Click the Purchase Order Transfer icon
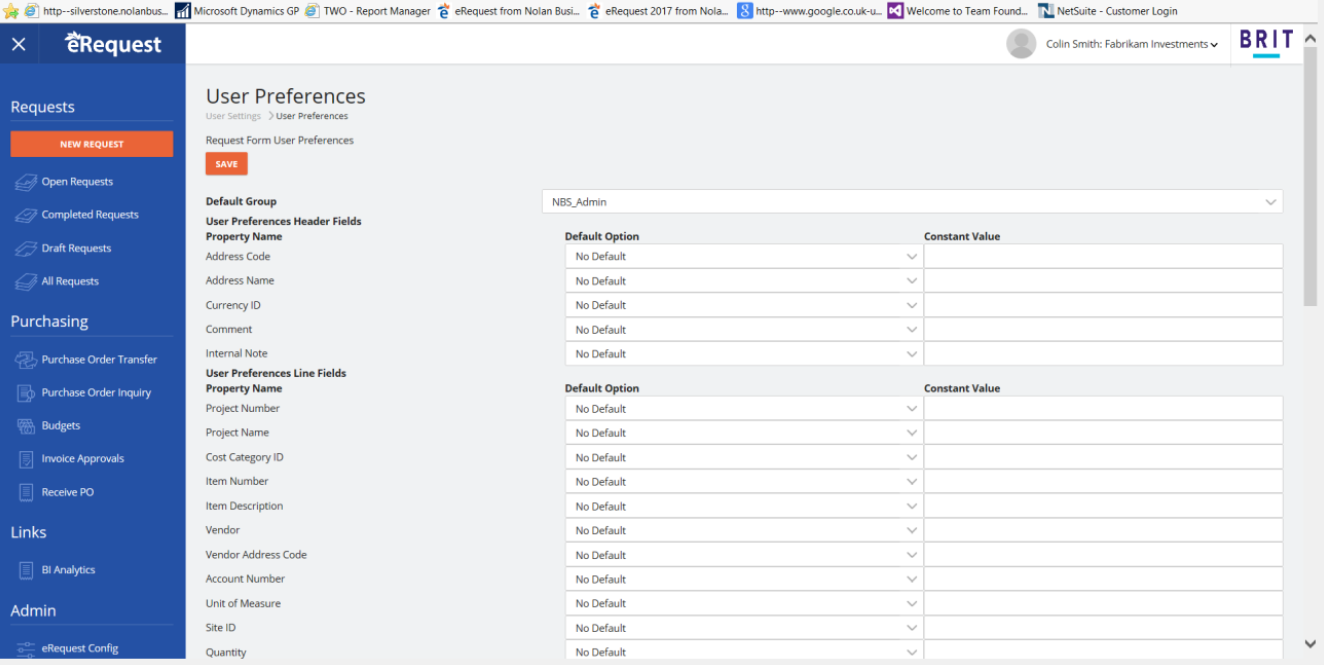This screenshot has width=1325, height=667. tap(26, 360)
